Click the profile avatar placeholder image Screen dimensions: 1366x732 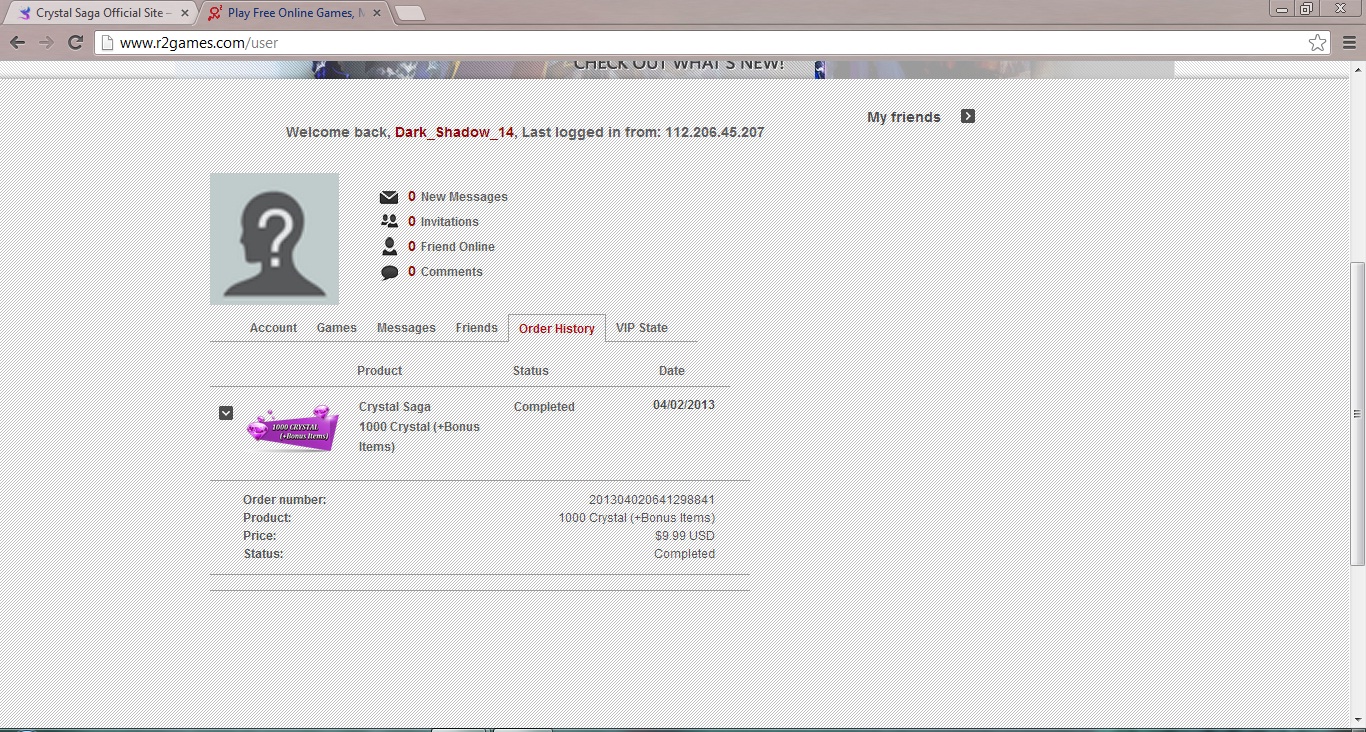click(x=274, y=239)
